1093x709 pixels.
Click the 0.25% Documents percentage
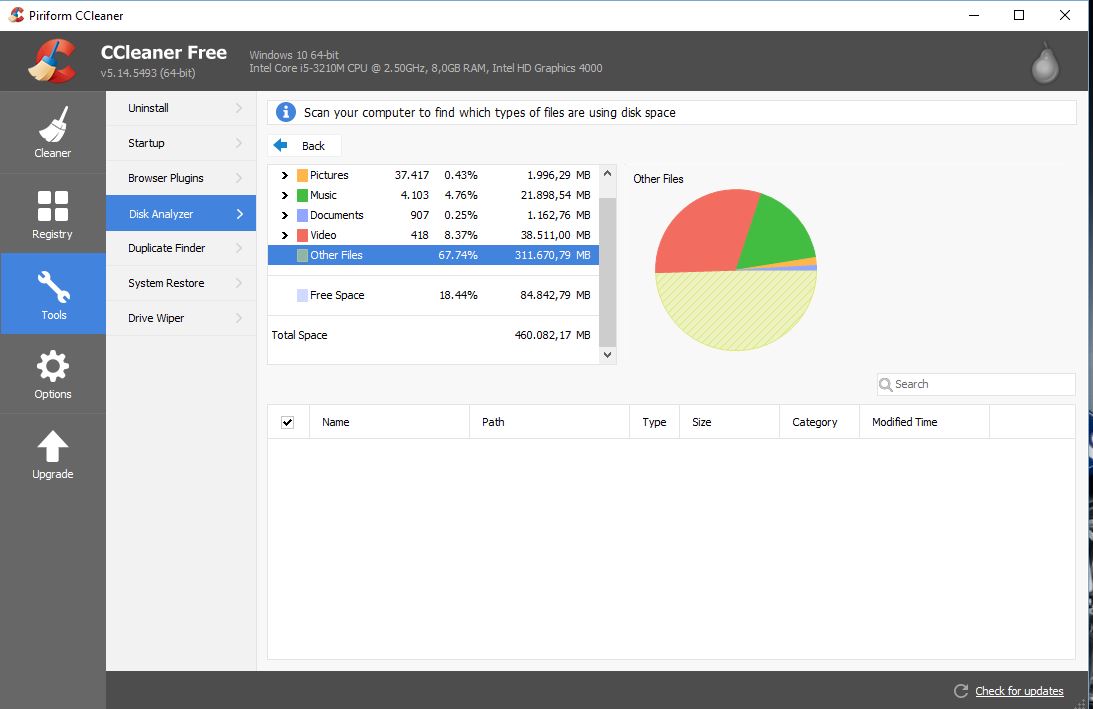point(461,215)
